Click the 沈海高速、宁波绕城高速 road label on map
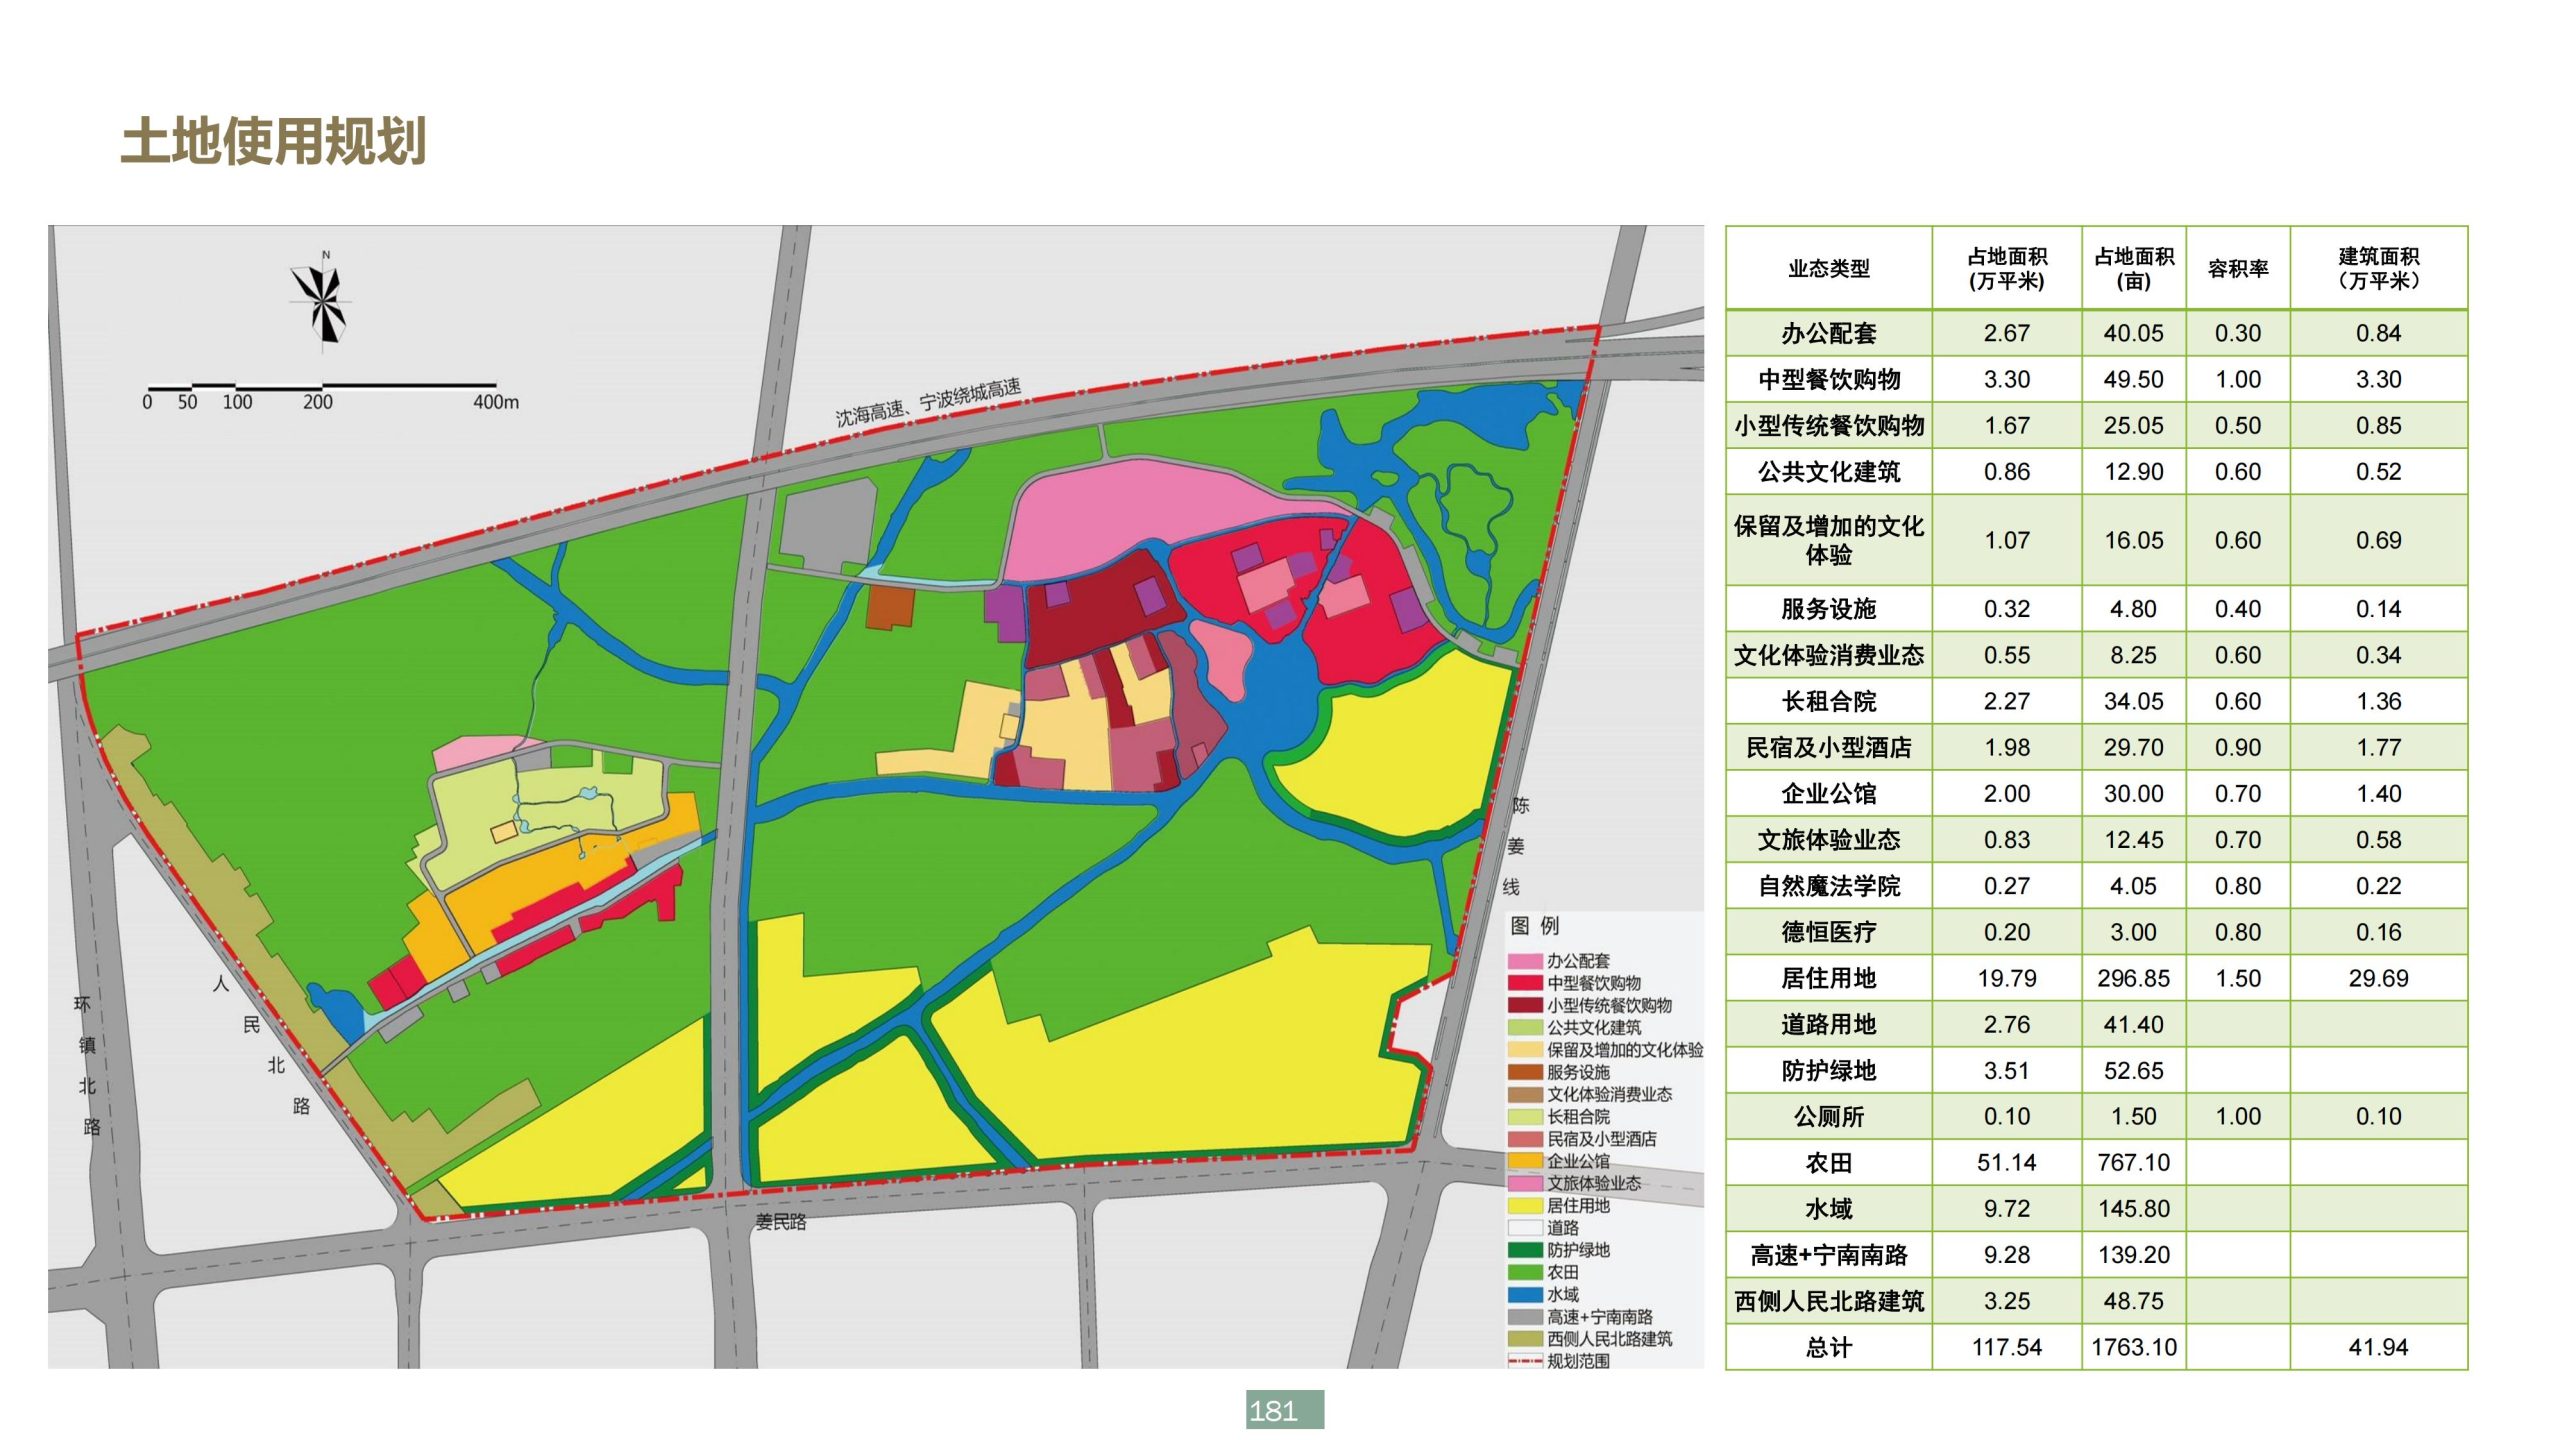The height and width of the screenshot is (1440, 2560). [x=928, y=402]
